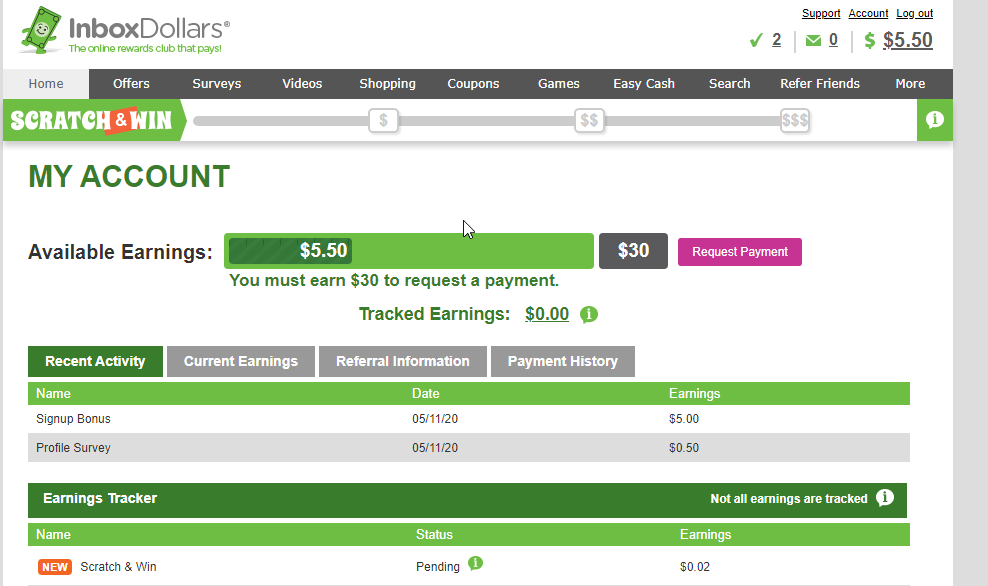Open the Surveys menu
988x586 pixels.
point(217,84)
